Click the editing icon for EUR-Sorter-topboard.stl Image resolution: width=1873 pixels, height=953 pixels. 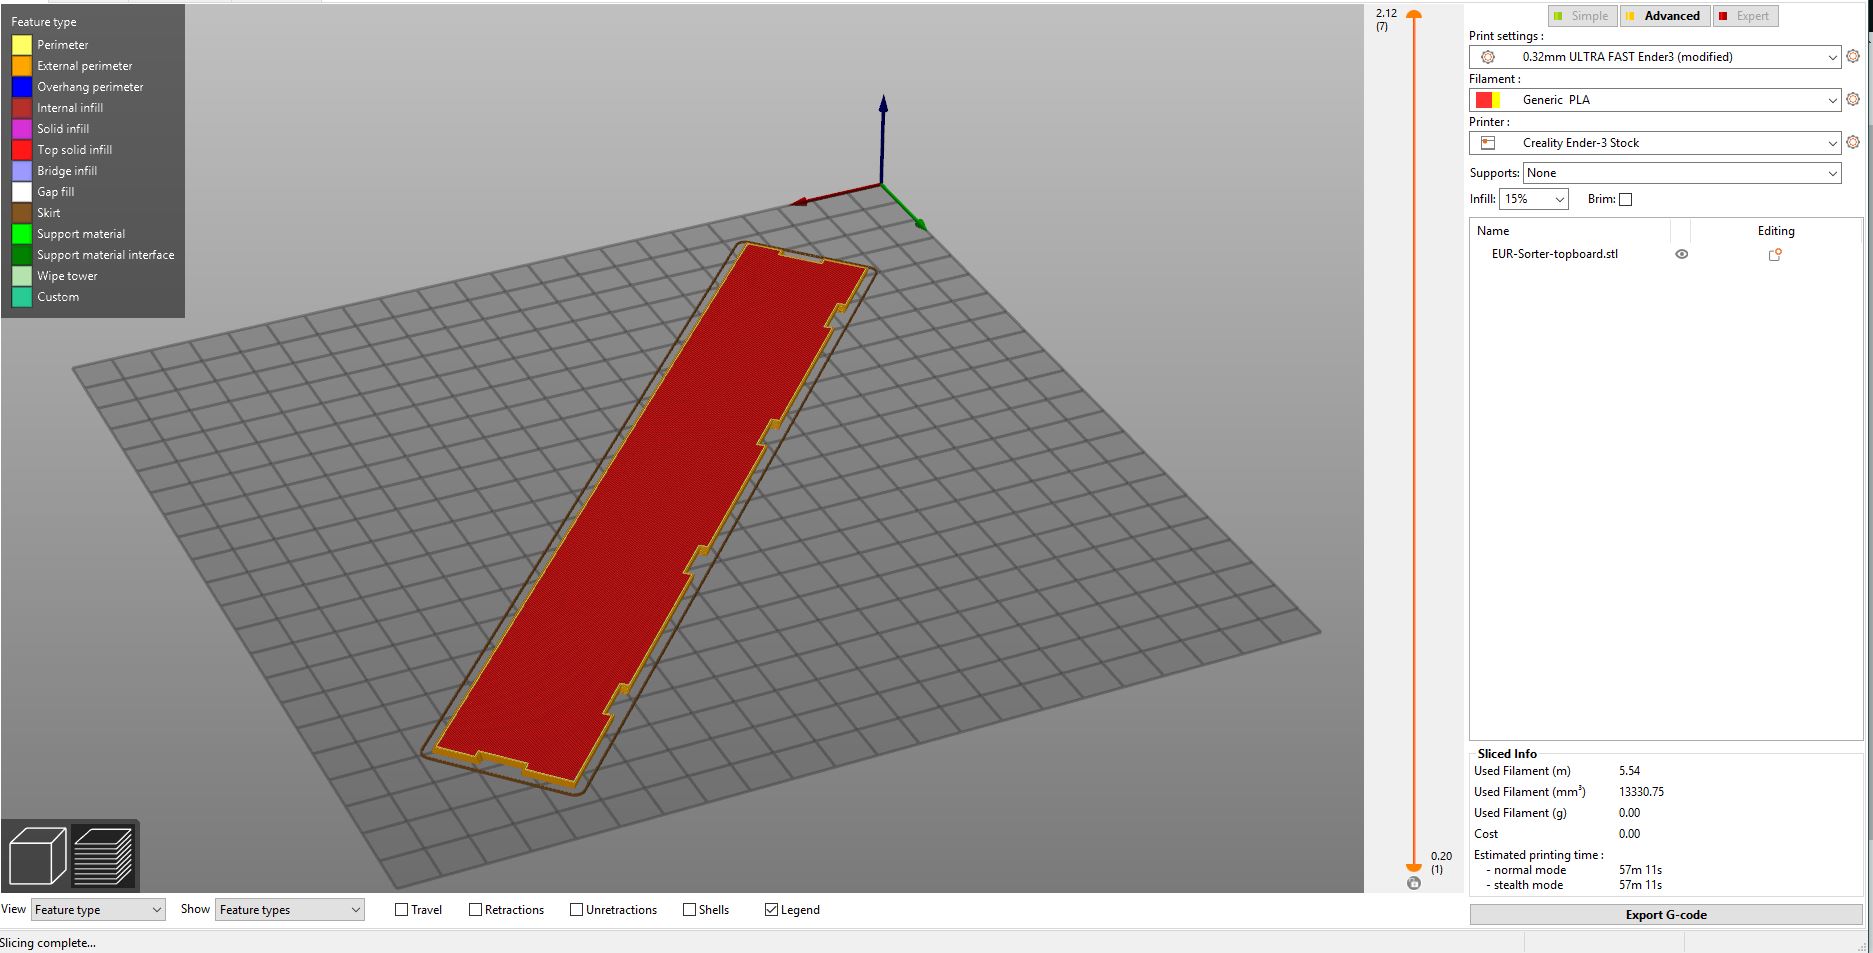pos(1775,254)
